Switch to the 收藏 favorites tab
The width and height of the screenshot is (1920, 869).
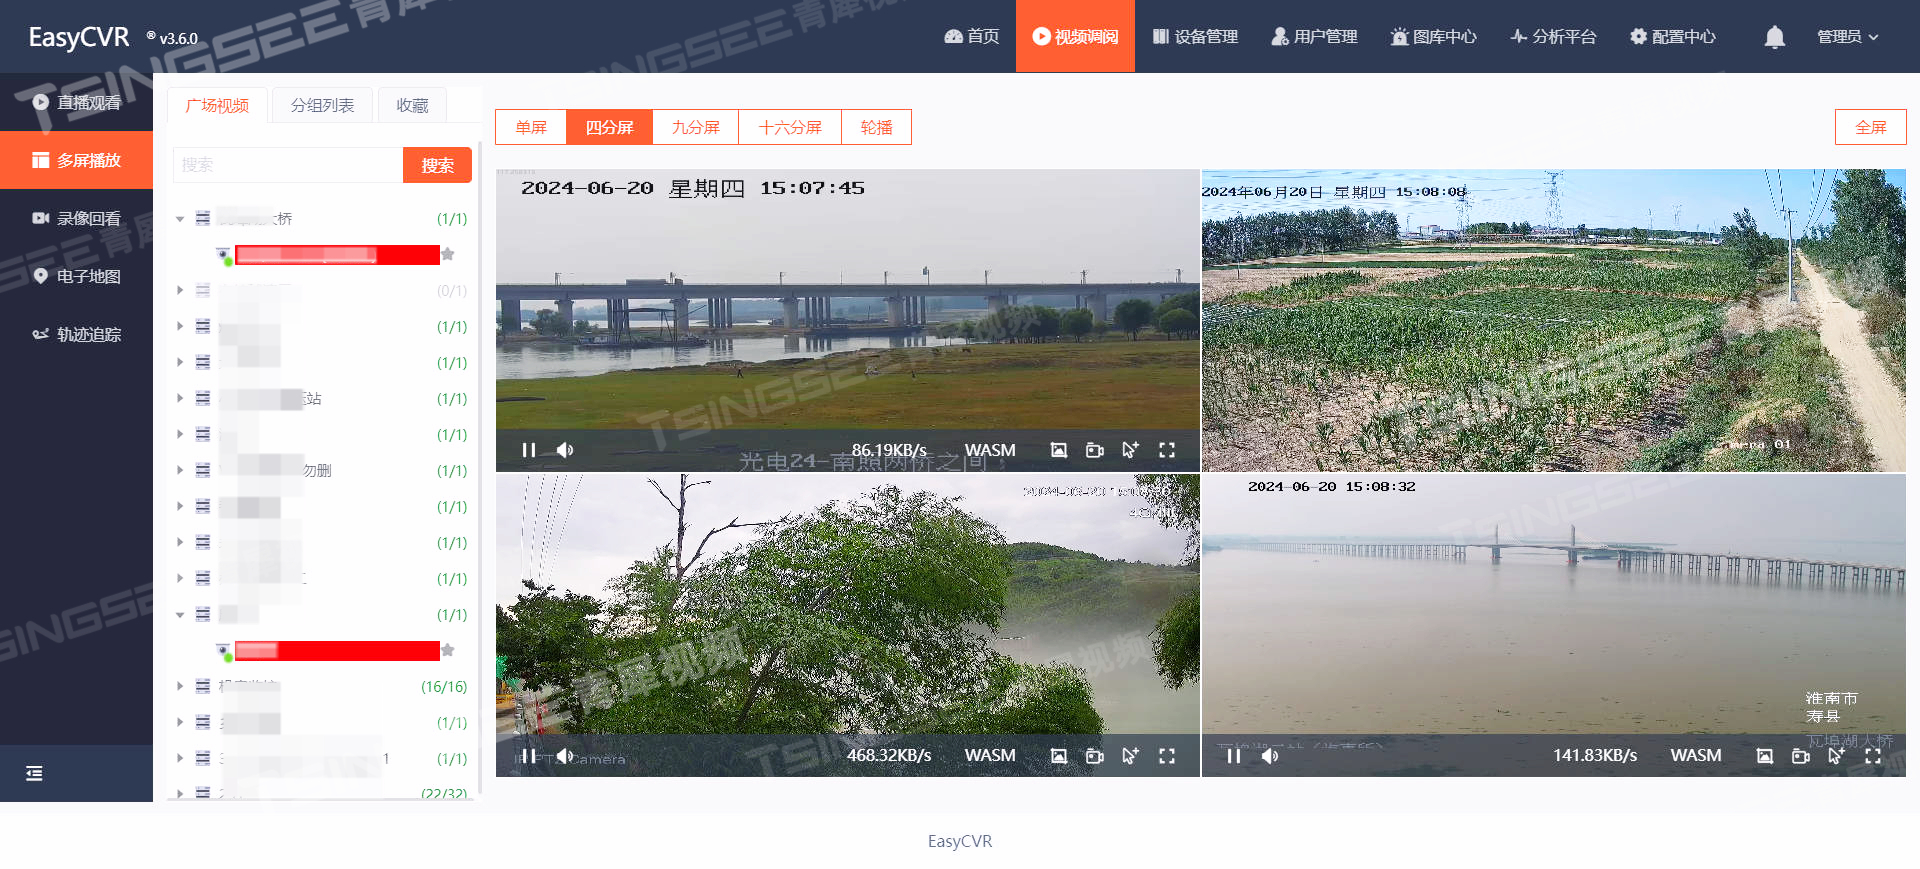click(x=412, y=105)
